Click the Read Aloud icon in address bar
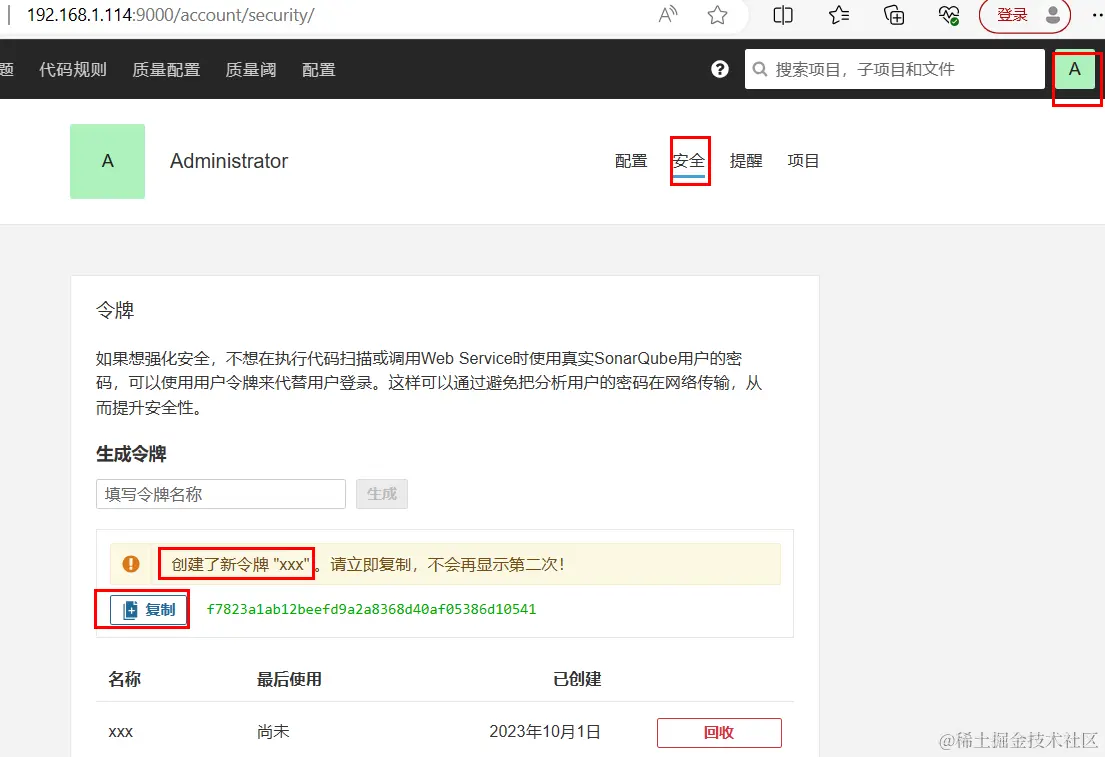The height and width of the screenshot is (757, 1105). coord(667,14)
